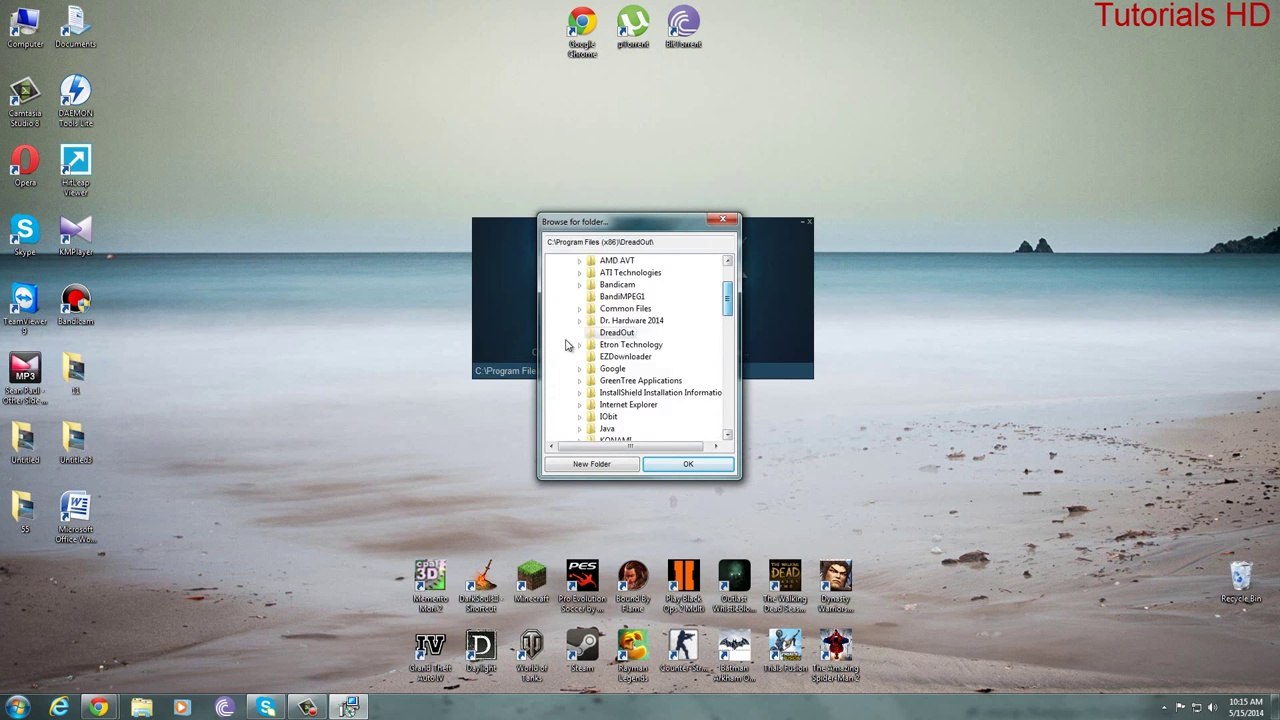Image resolution: width=1280 pixels, height=720 pixels.
Task: Open Microsoft Office Word desktop shortcut
Action: (x=75, y=517)
